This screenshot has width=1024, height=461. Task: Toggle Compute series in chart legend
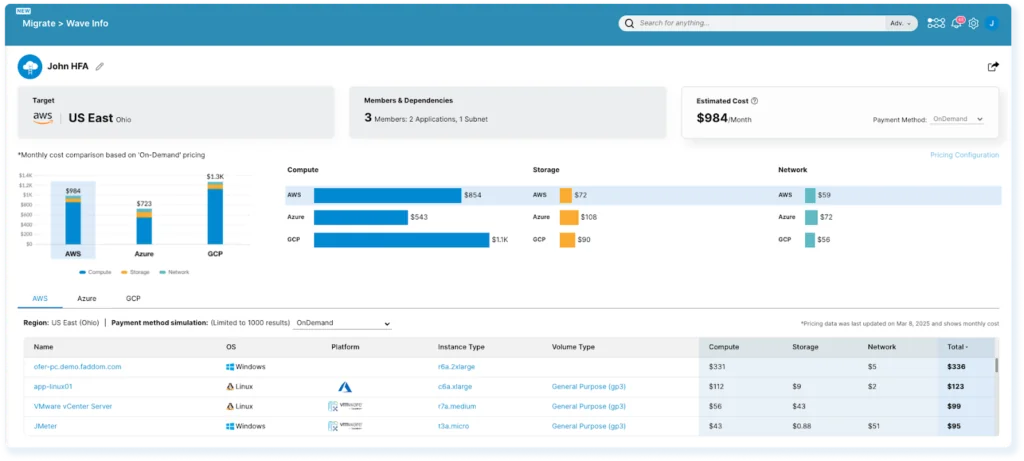tap(96, 272)
